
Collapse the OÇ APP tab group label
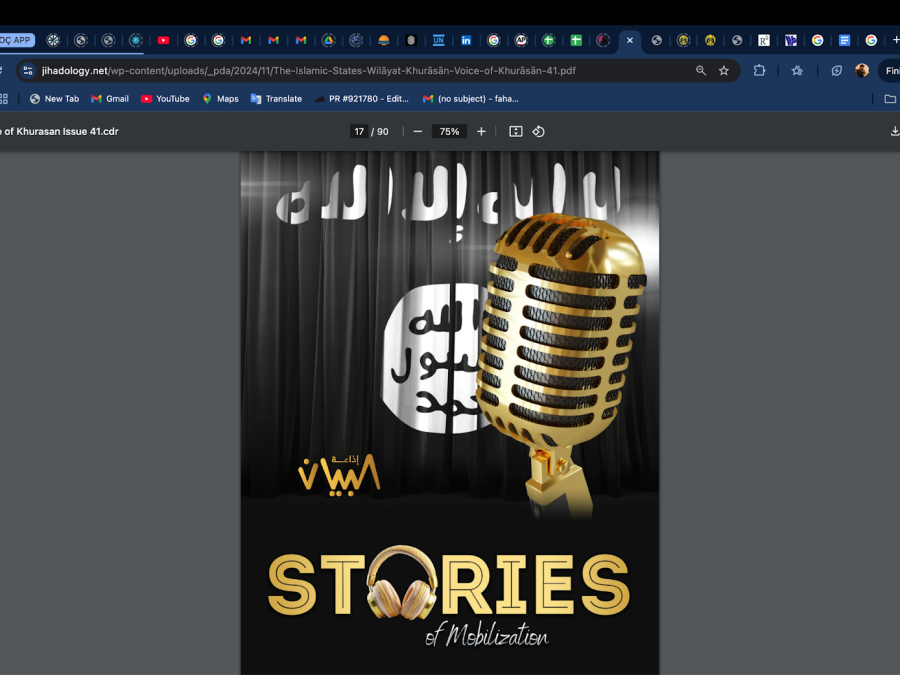click(x=17, y=40)
